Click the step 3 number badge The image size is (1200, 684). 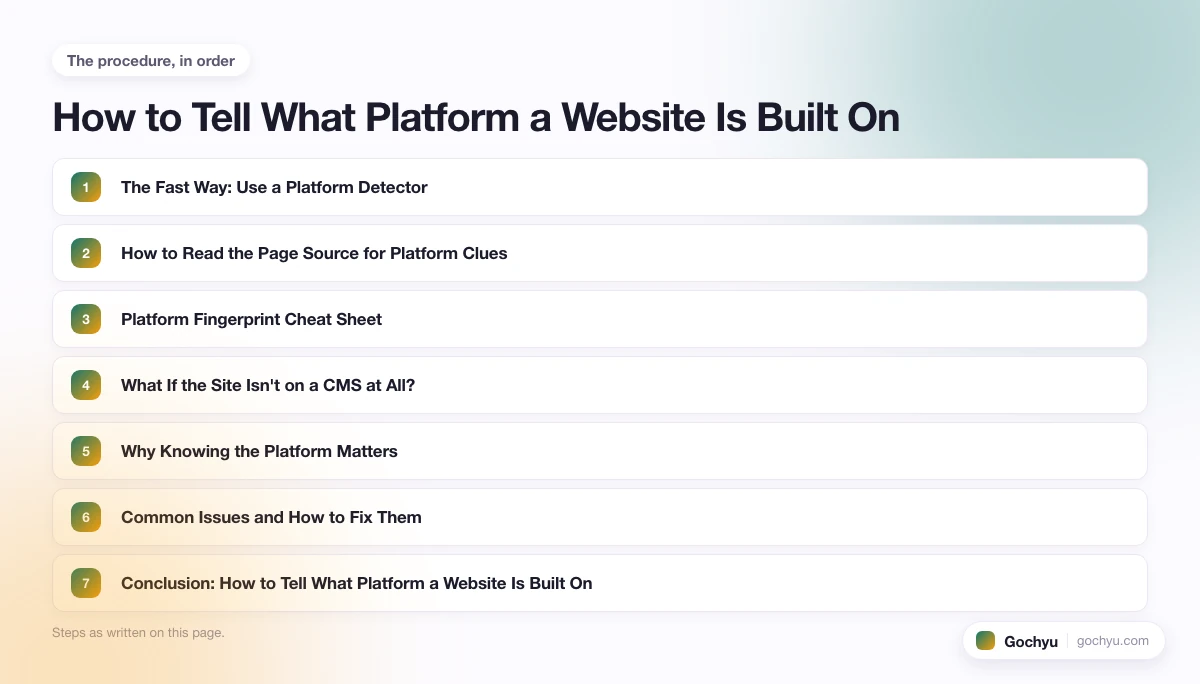point(86,319)
